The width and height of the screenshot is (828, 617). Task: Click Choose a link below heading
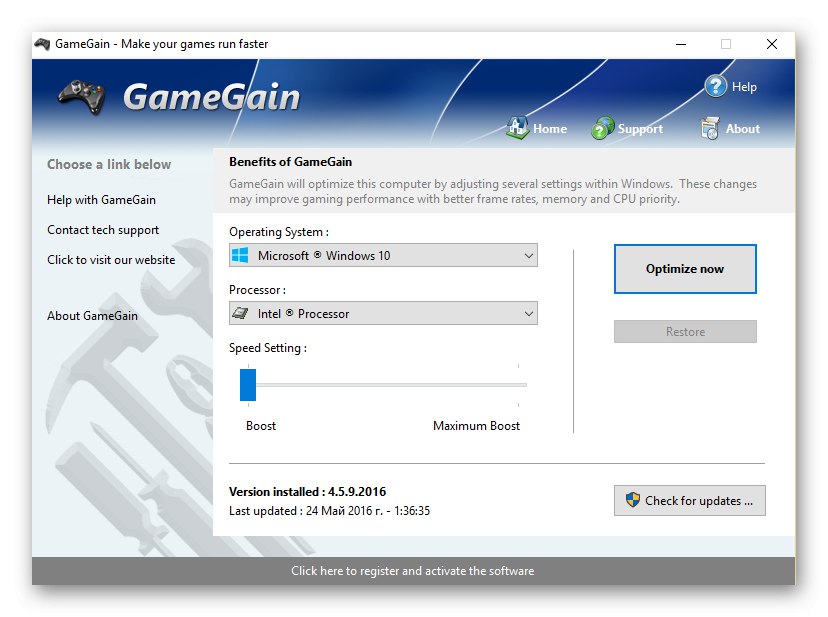(109, 164)
